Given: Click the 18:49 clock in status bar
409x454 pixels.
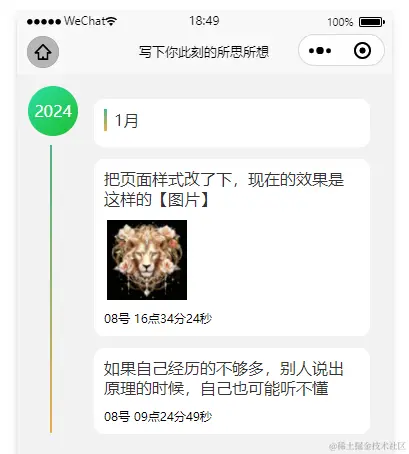Looking at the screenshot, I should pos(204,21).
